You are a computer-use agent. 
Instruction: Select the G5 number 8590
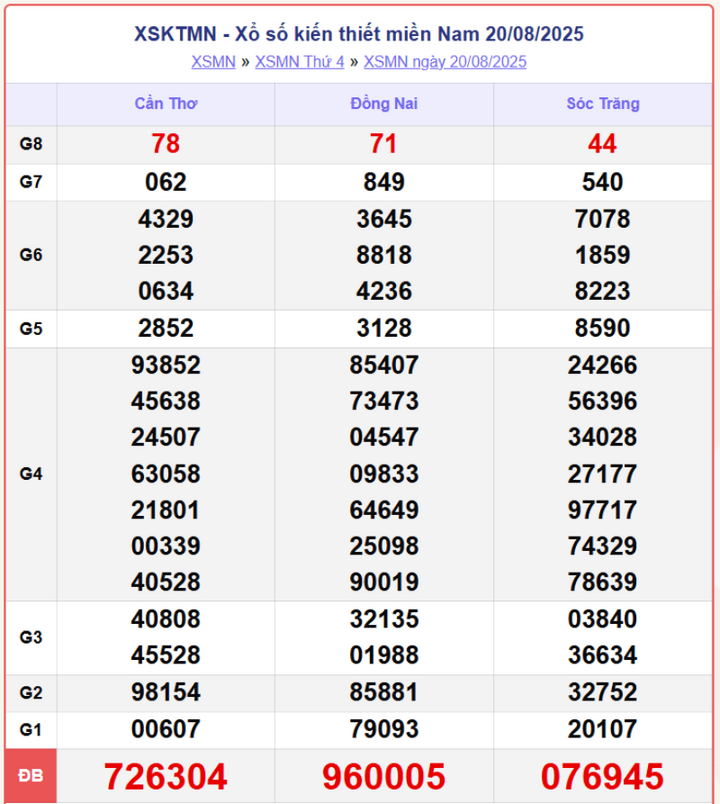click(603, 328)
